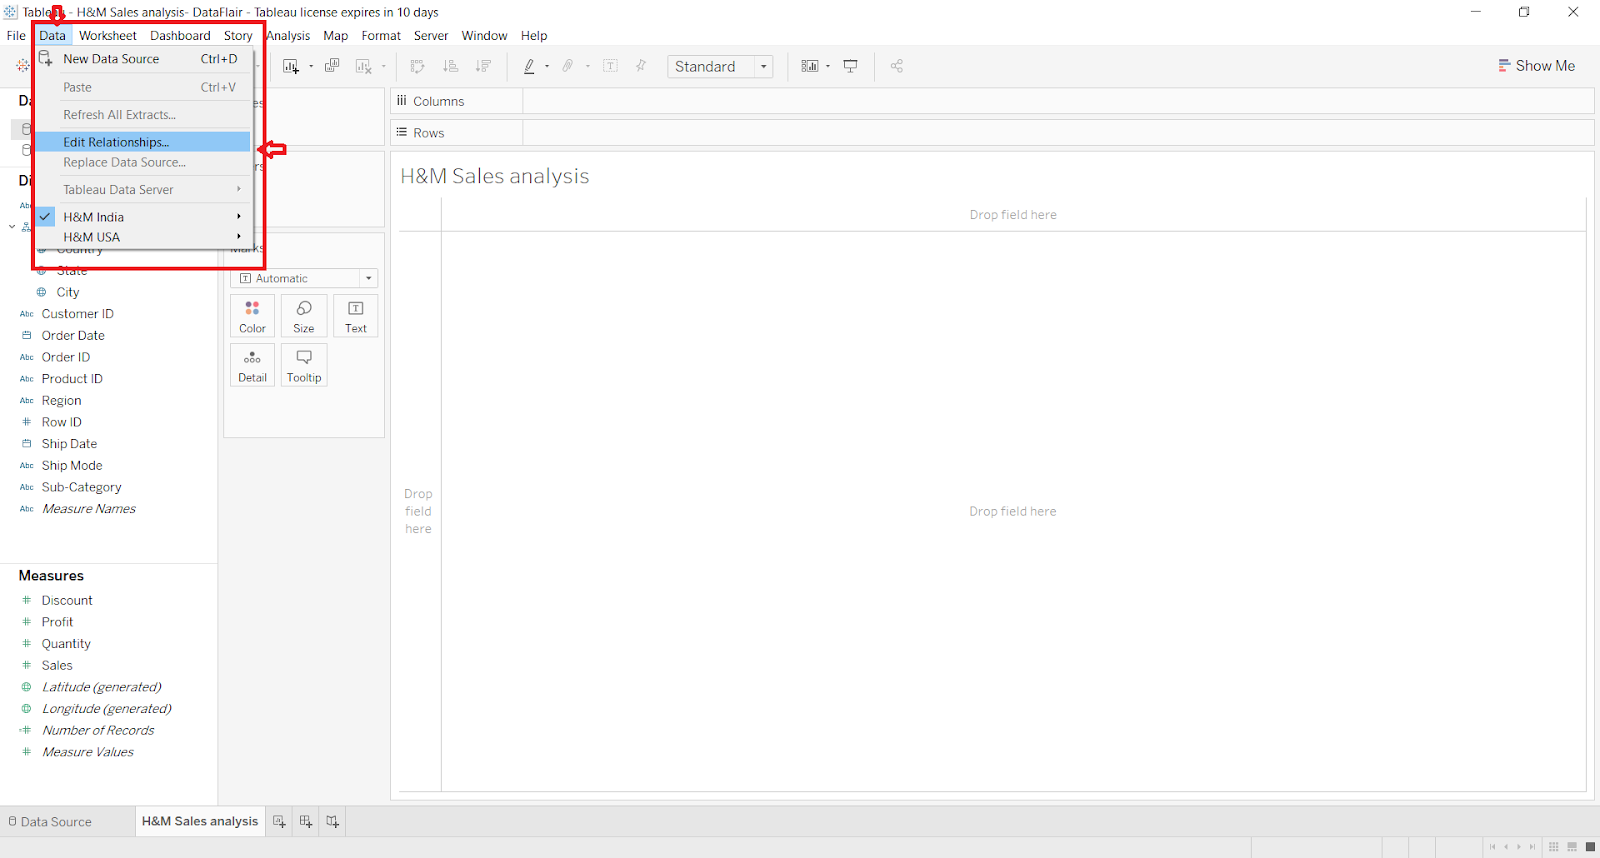Show sheet tabs view in status bar
Image resolution: width=1600 pixels, height=858 pixels.
click(x=1590, y=847)
